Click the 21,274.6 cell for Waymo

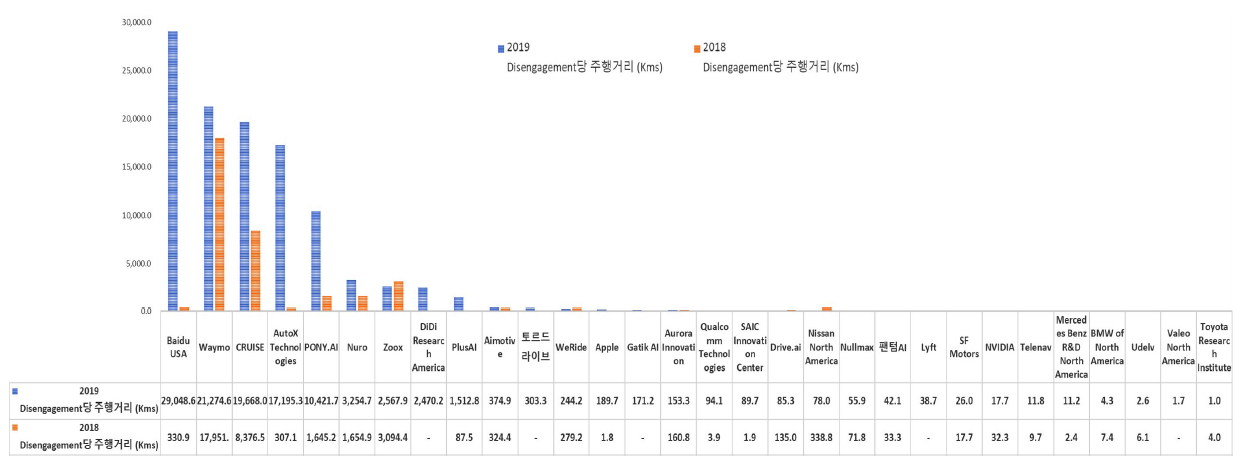pos(214,399)
